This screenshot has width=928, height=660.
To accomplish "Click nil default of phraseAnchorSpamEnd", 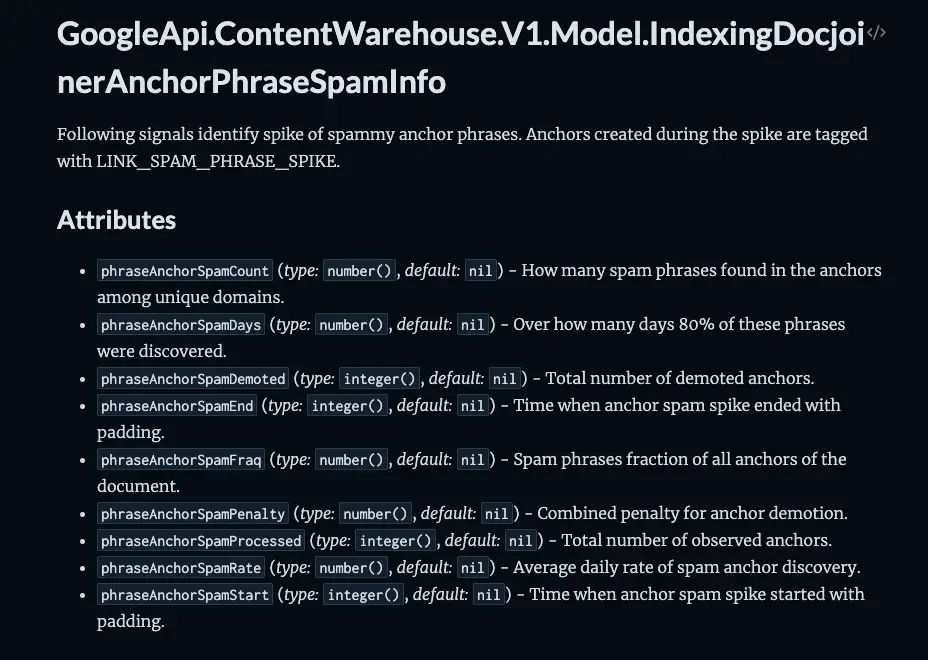I will point(472,405).
